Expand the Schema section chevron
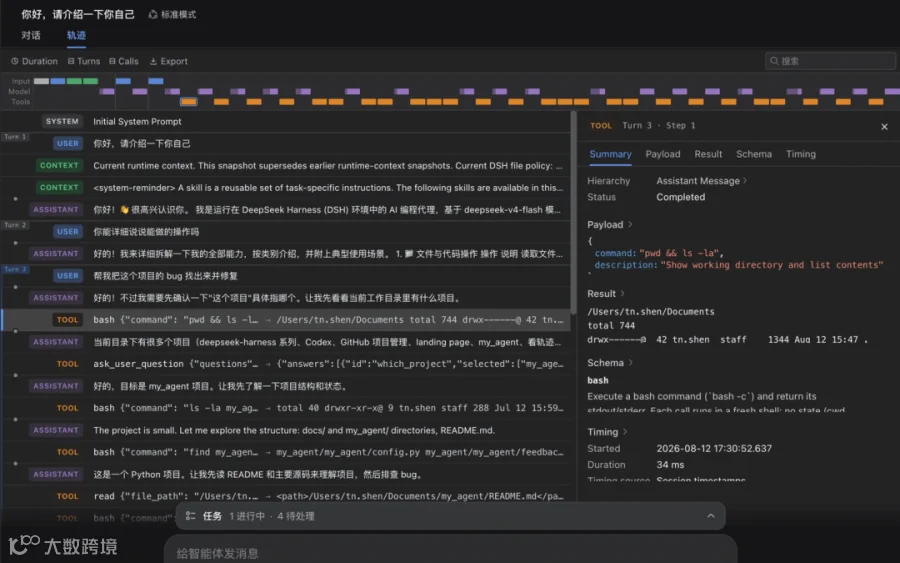Image resolution: width=900 pixels, height=563 pixels. pos(631,363)
